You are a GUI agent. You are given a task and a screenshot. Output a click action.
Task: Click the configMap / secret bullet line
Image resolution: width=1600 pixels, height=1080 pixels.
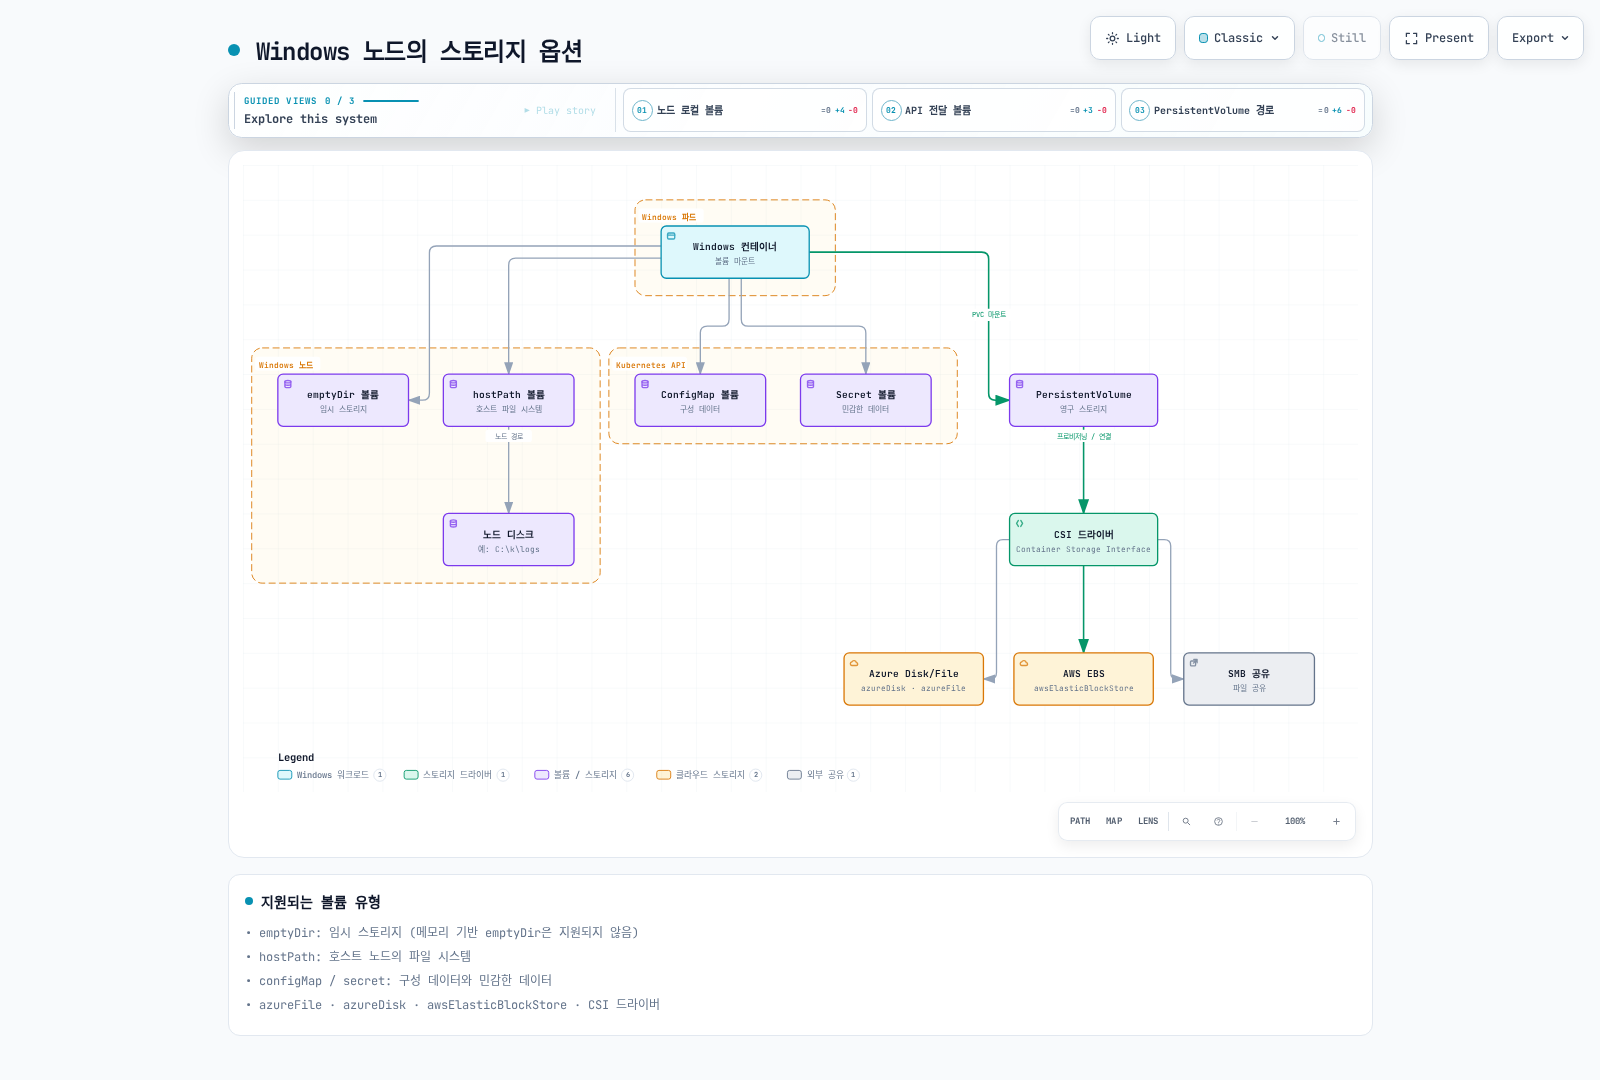[405, 980]
